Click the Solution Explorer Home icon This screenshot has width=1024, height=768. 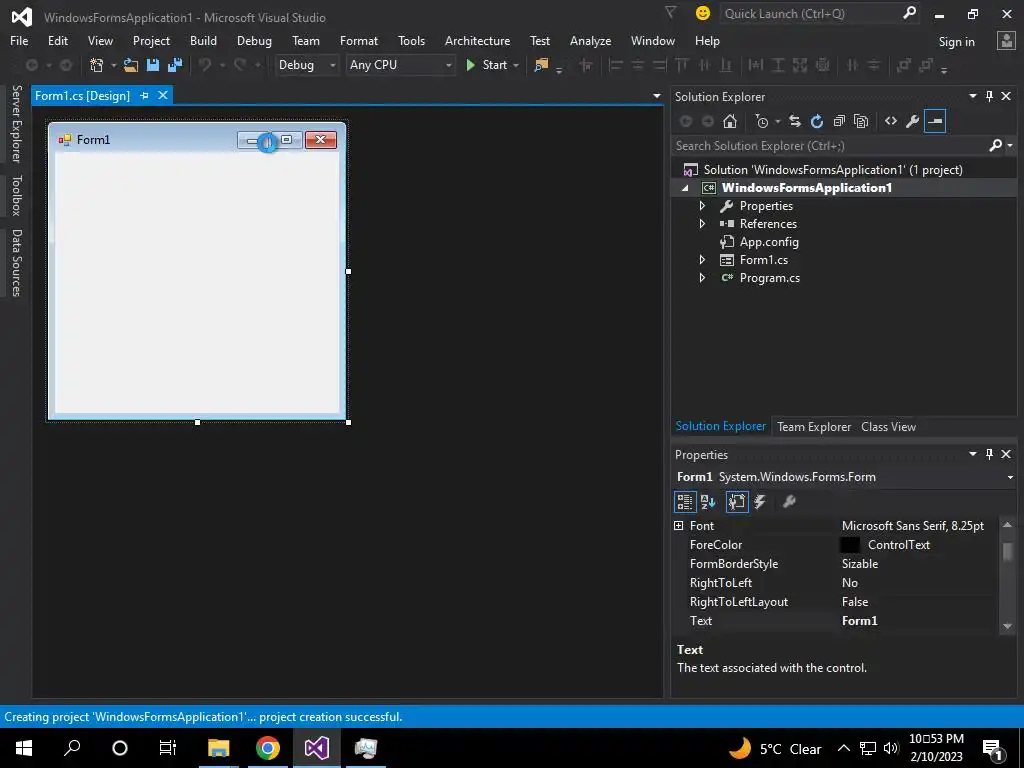tap(729, 121)
